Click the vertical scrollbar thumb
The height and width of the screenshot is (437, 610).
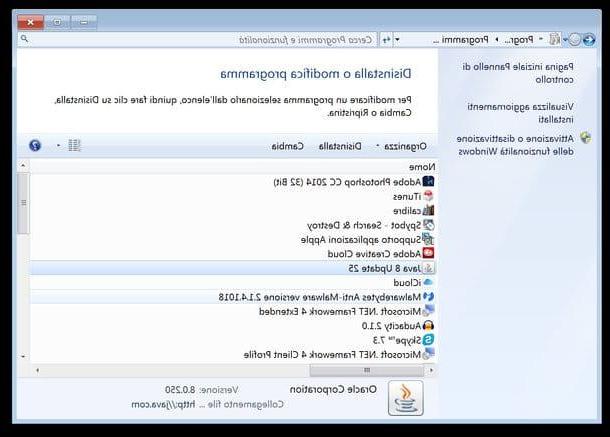pos(23,203)
